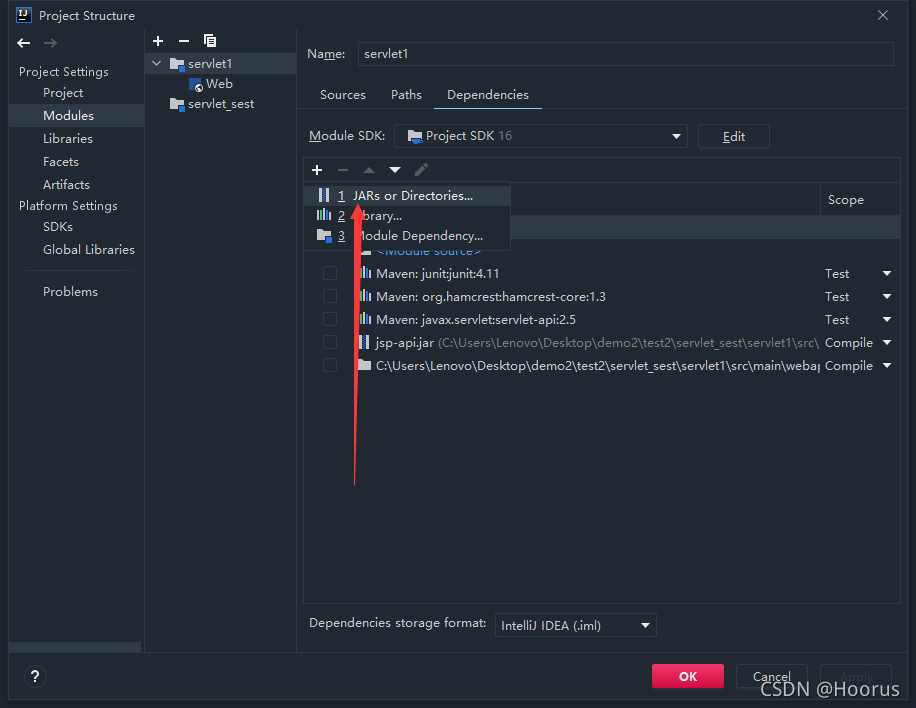Screen dimensions: 916x708
Task: Open help with question mark icon
Action: pos(35,676)
